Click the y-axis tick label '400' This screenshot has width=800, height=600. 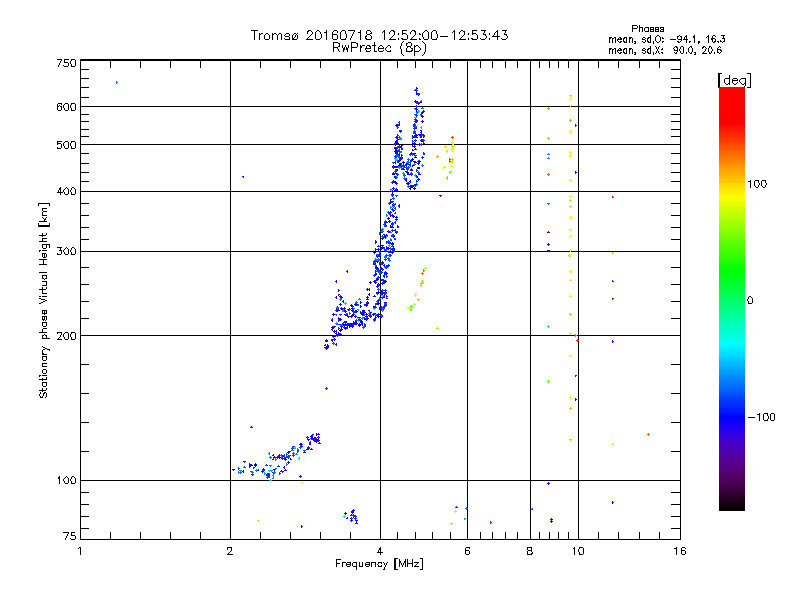pos(66,191)
